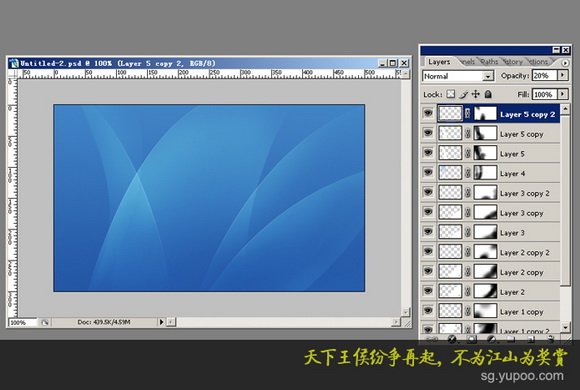
Task: Click the lock position move icon
Action: coord(476,94)
